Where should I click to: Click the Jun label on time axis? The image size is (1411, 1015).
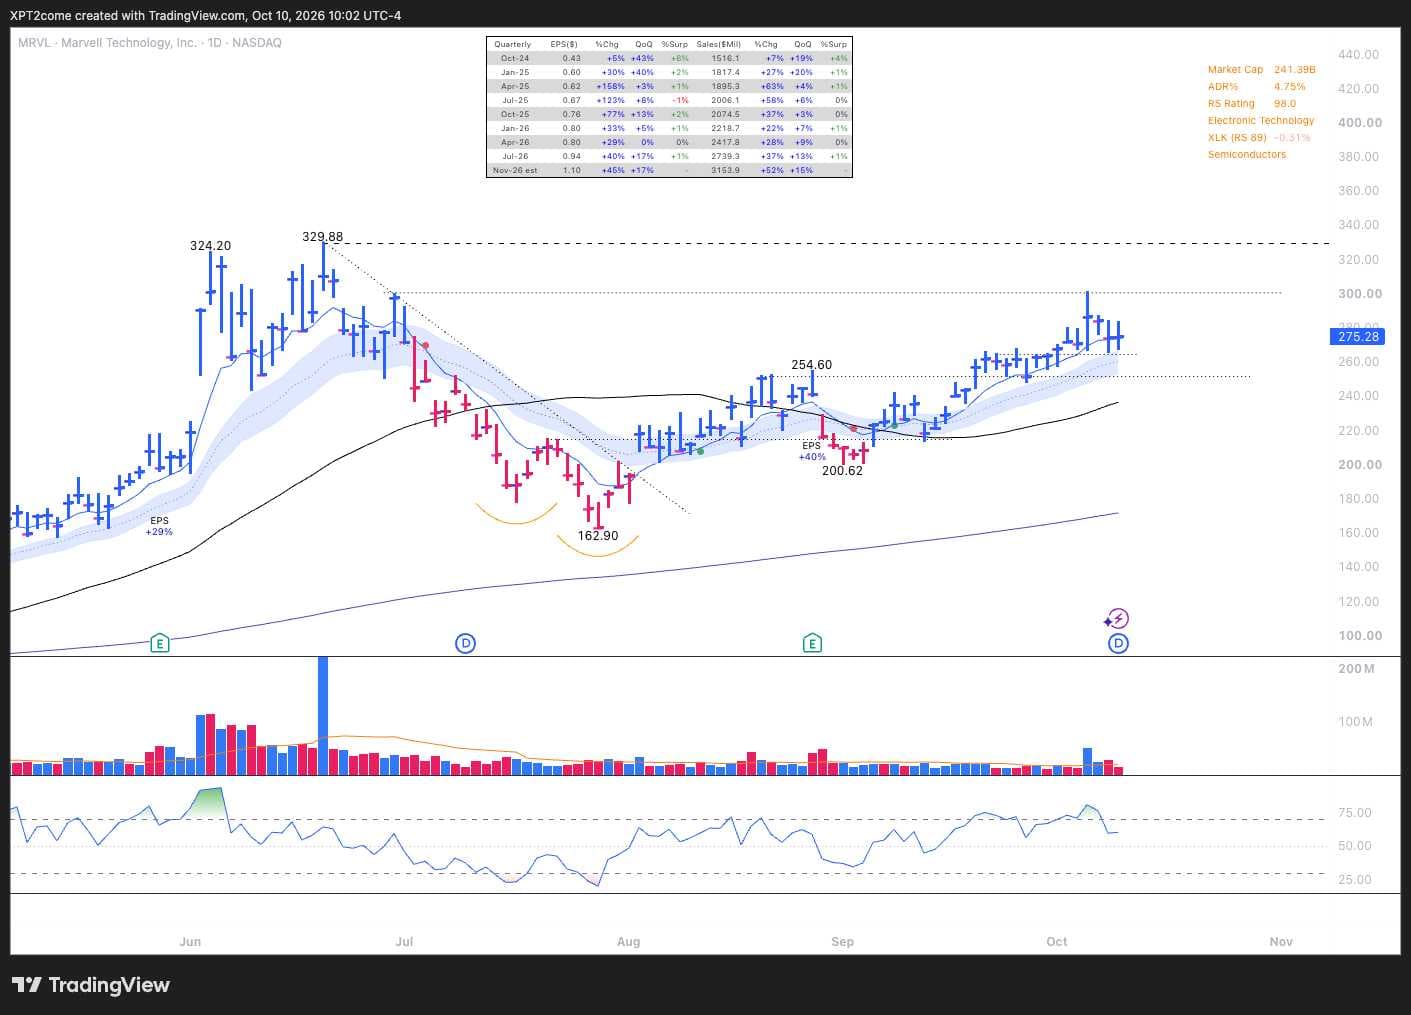tap(190, 942)
